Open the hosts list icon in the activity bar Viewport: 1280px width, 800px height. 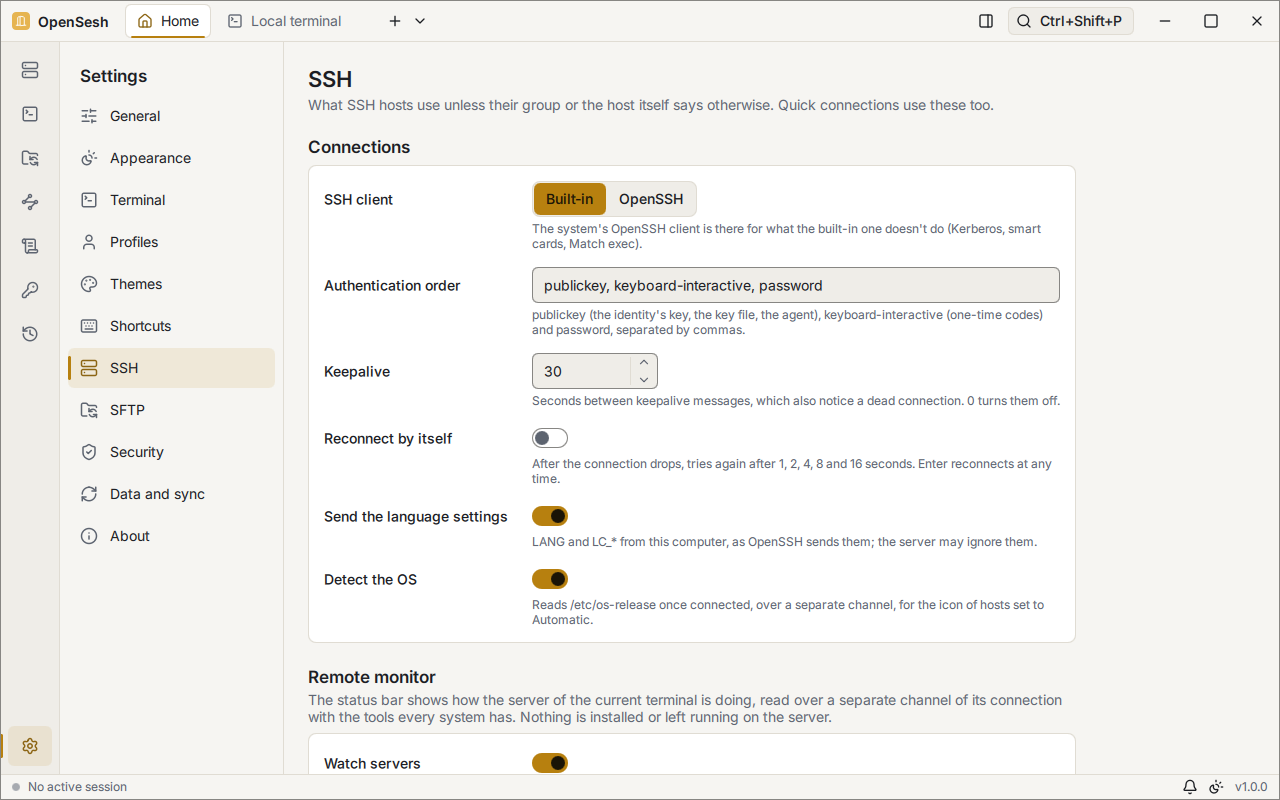(30, 70)
